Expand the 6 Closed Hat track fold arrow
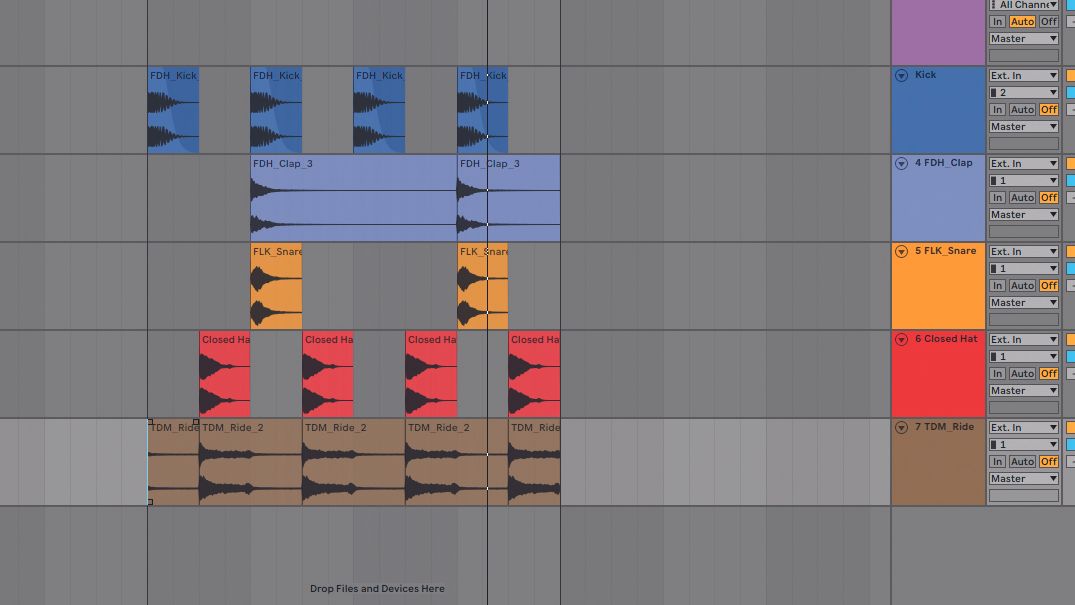The width and height of the screenshot is (1075, 605). 901,339
